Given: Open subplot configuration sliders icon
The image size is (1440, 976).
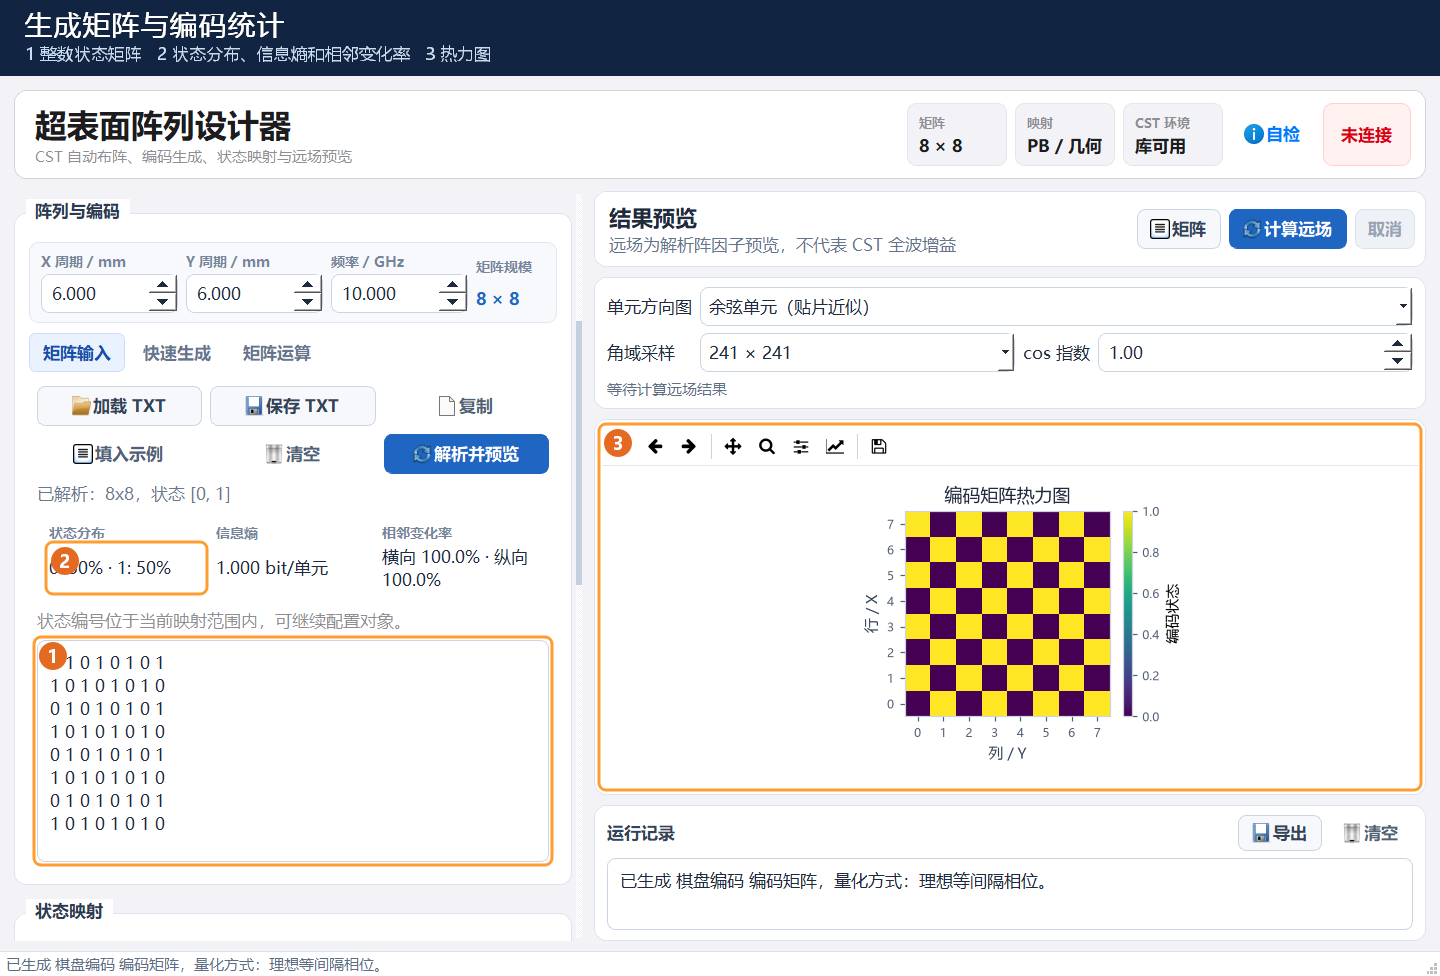Looking at the screenshot, I should pos(801,446).
